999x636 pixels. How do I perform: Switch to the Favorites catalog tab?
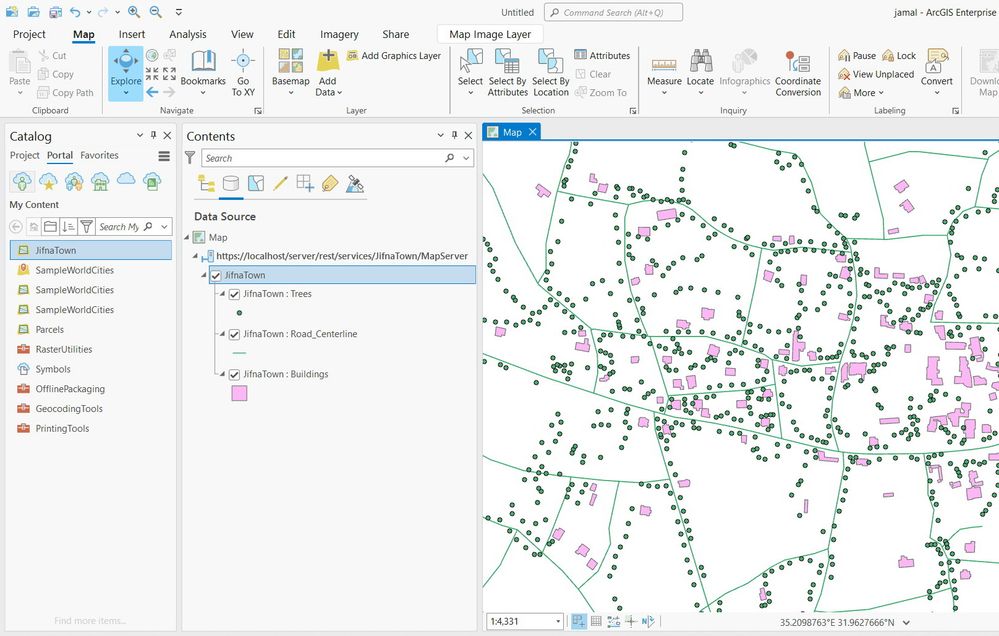coord(99,156)
